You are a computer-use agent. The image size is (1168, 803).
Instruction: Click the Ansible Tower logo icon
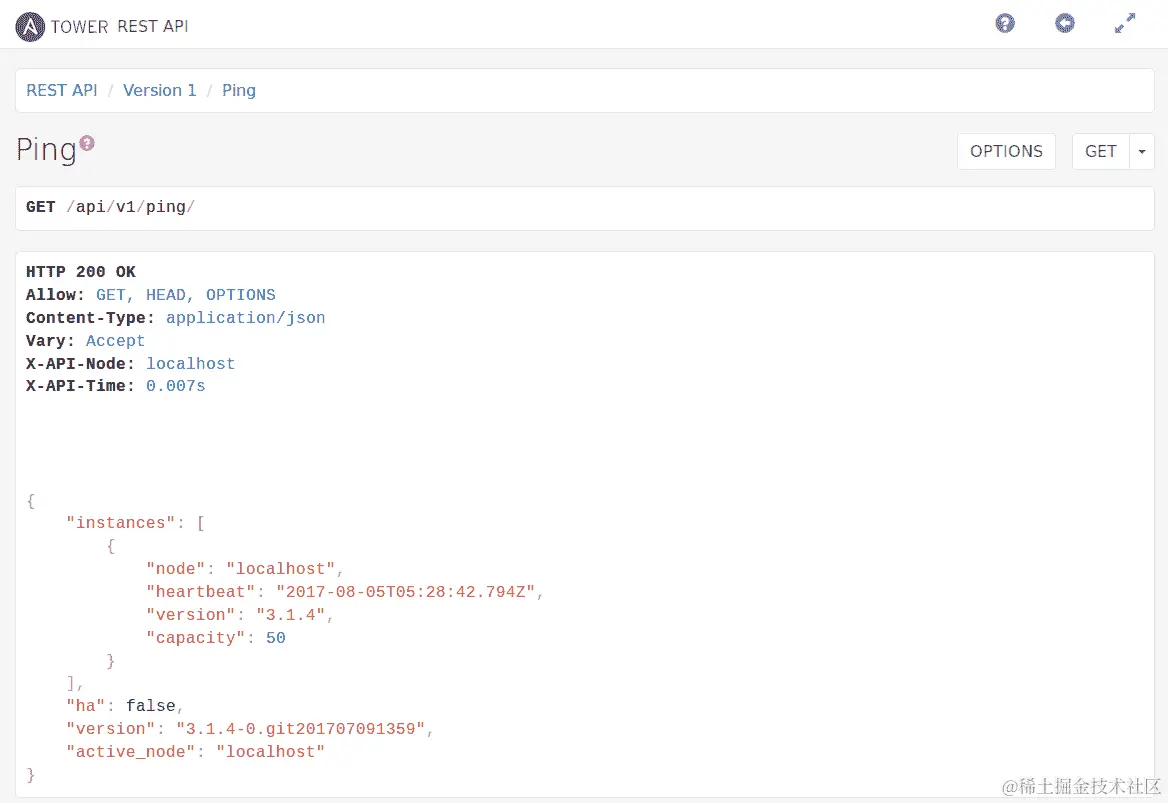(x=30, y=26)
